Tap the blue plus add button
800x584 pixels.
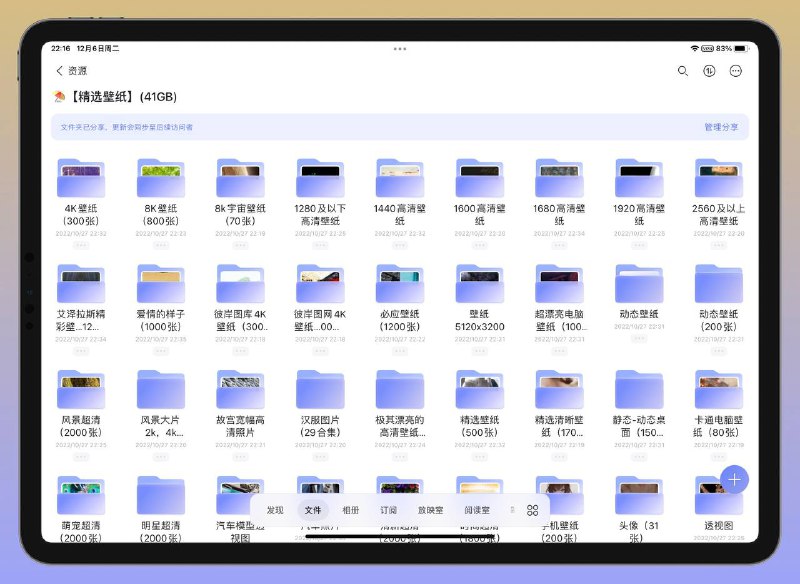tap(734, 479)
